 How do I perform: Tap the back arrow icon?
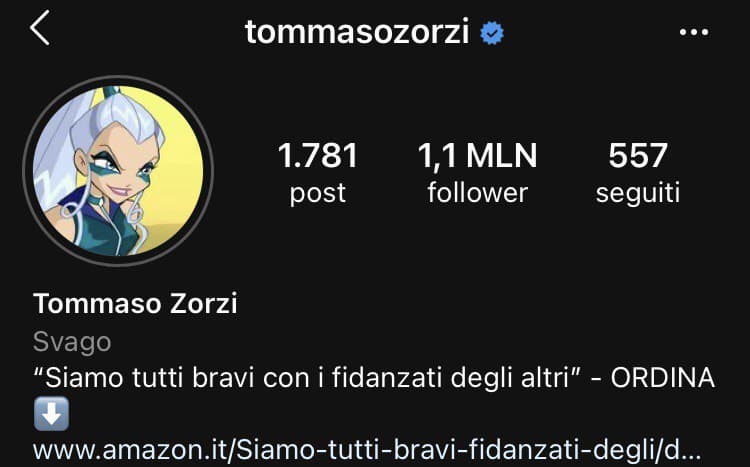[40, 28]
